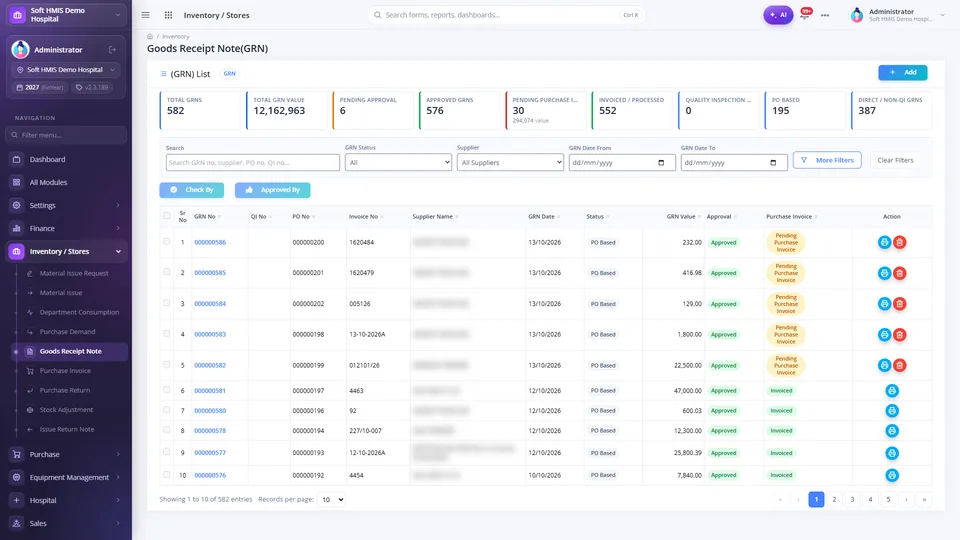Open the All Suppliers dropdown
The width and height of the screenshot is (960, 540).
(x=510, y=162)
